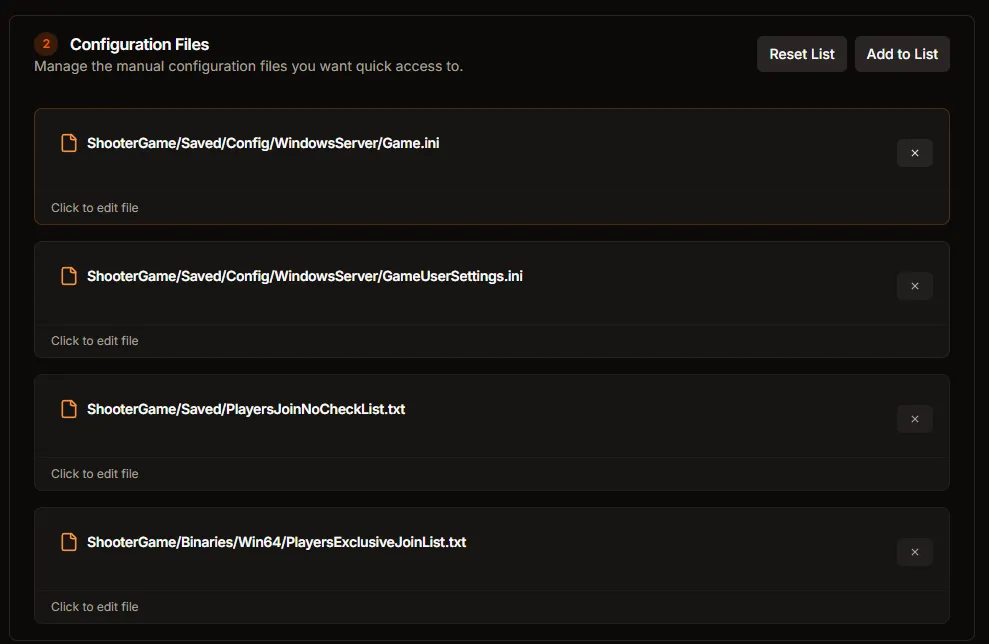This screenshot has height=644, width=989.
Task: Click the PlayersExclusiveJoinList.txt file name
Action: point(275,542)
